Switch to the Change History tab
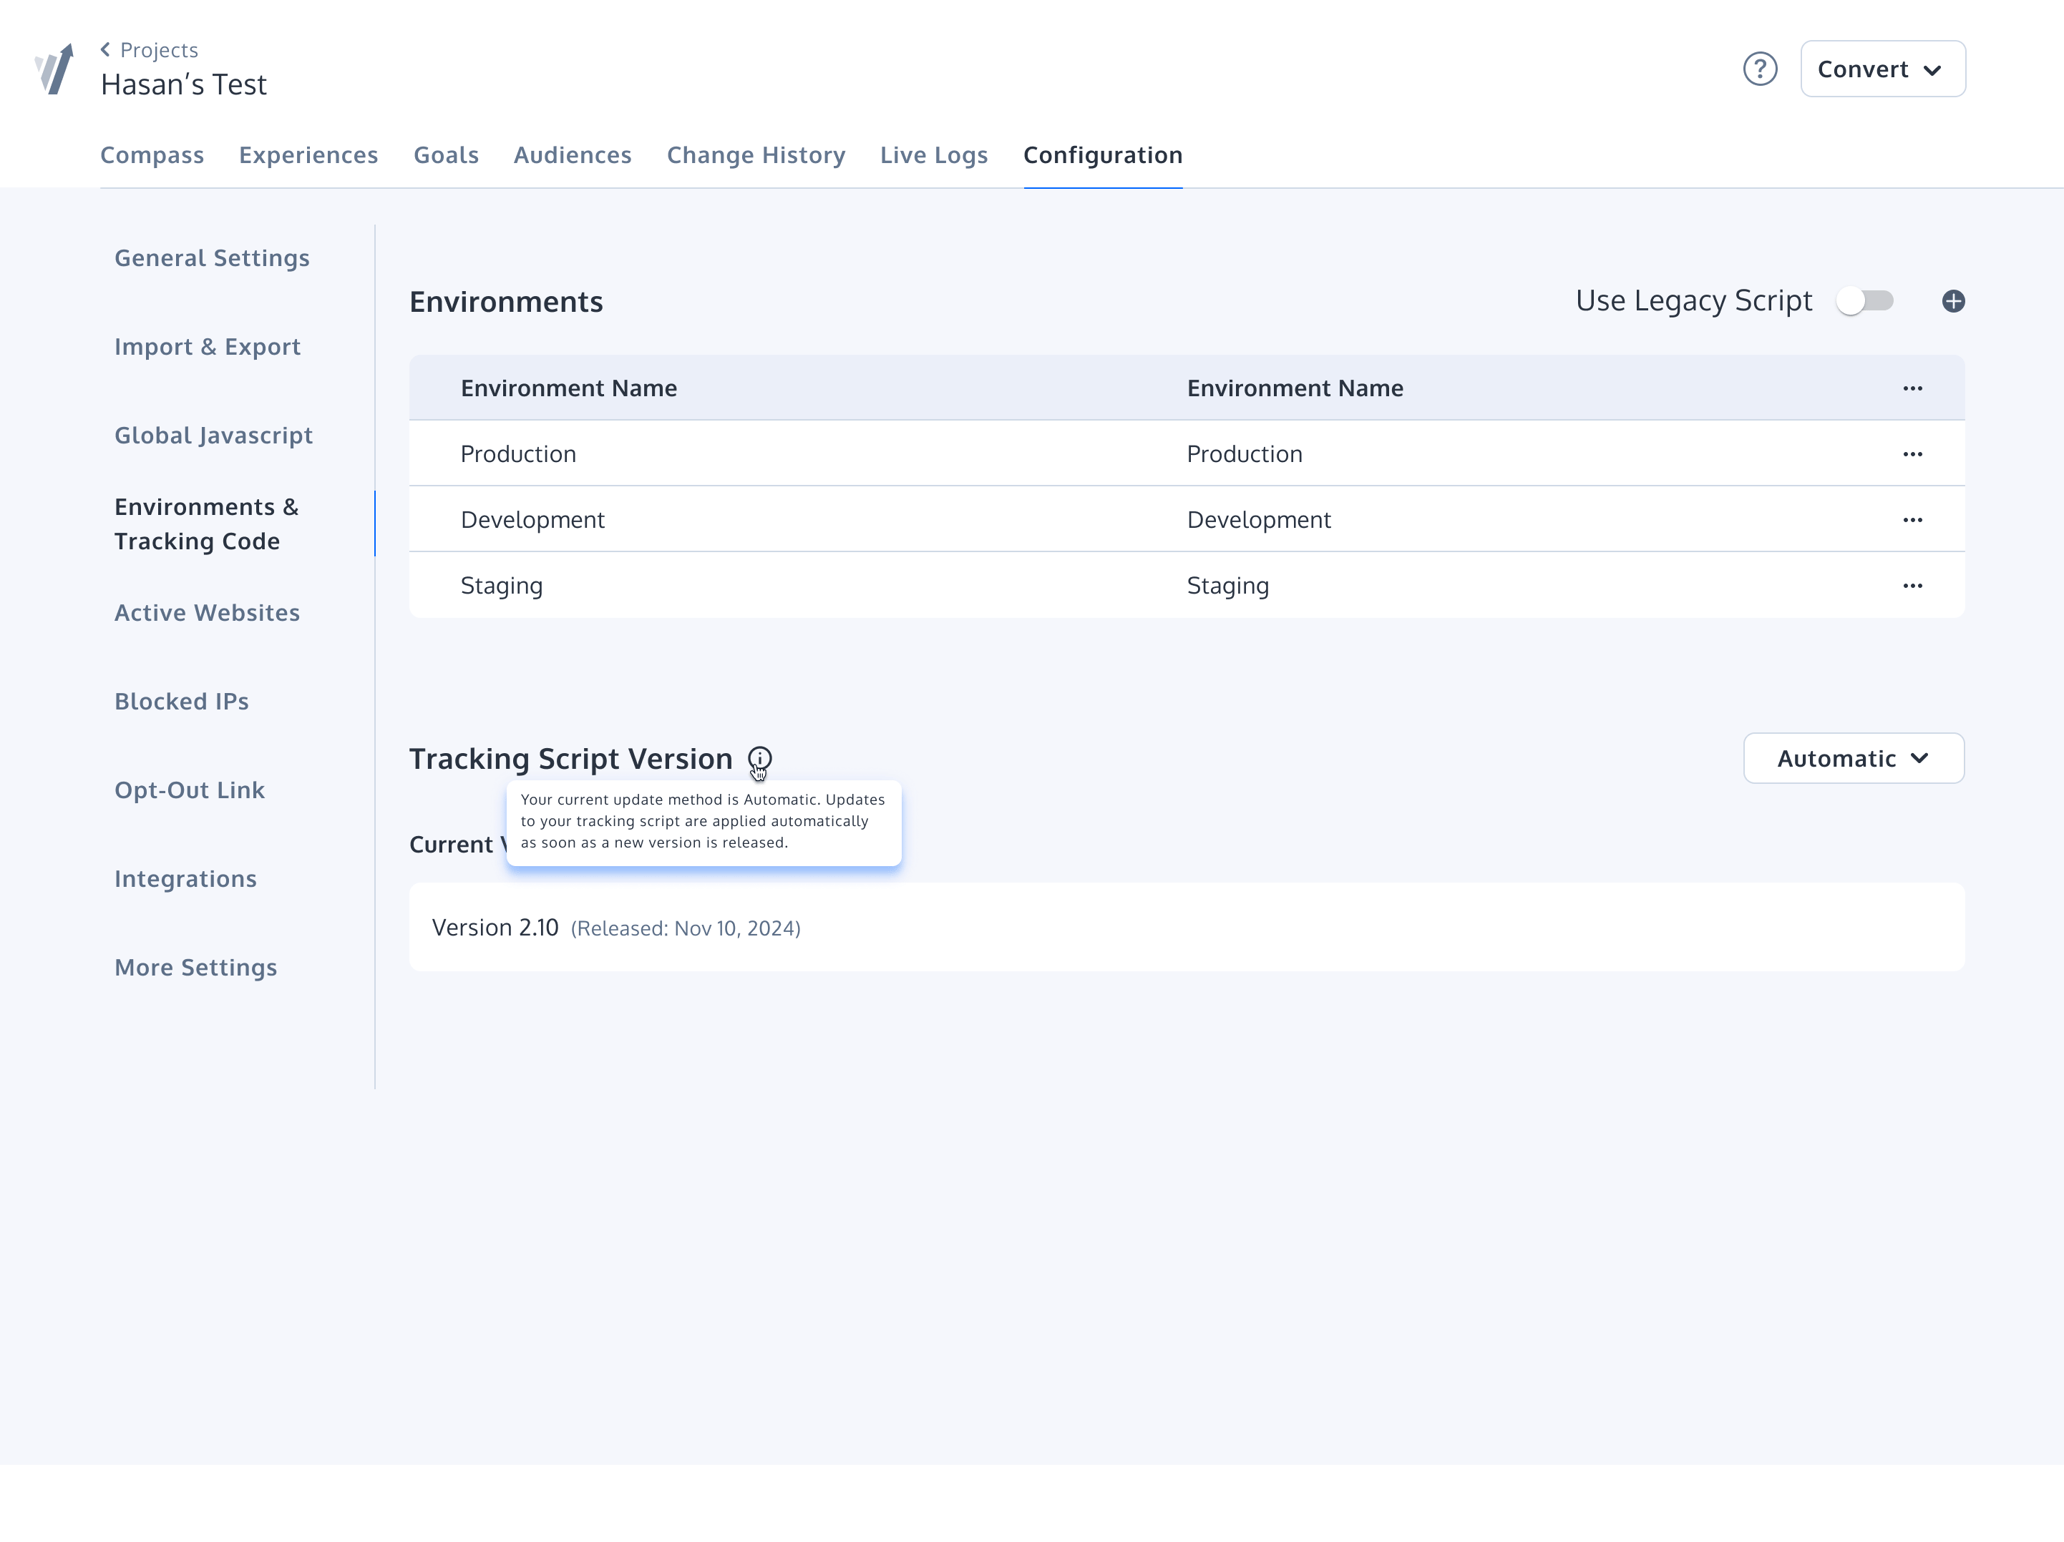Screen dimensions: 2064x1542 coord(756,155)
